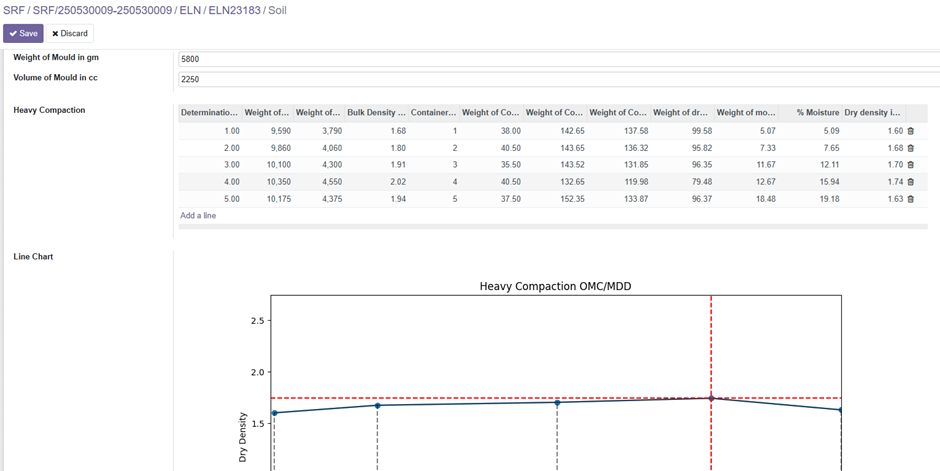The height and width of the screenshot is (471, 940).
Task: Delete determination row 3.00 with trash icon
Action: coord(910,165)
